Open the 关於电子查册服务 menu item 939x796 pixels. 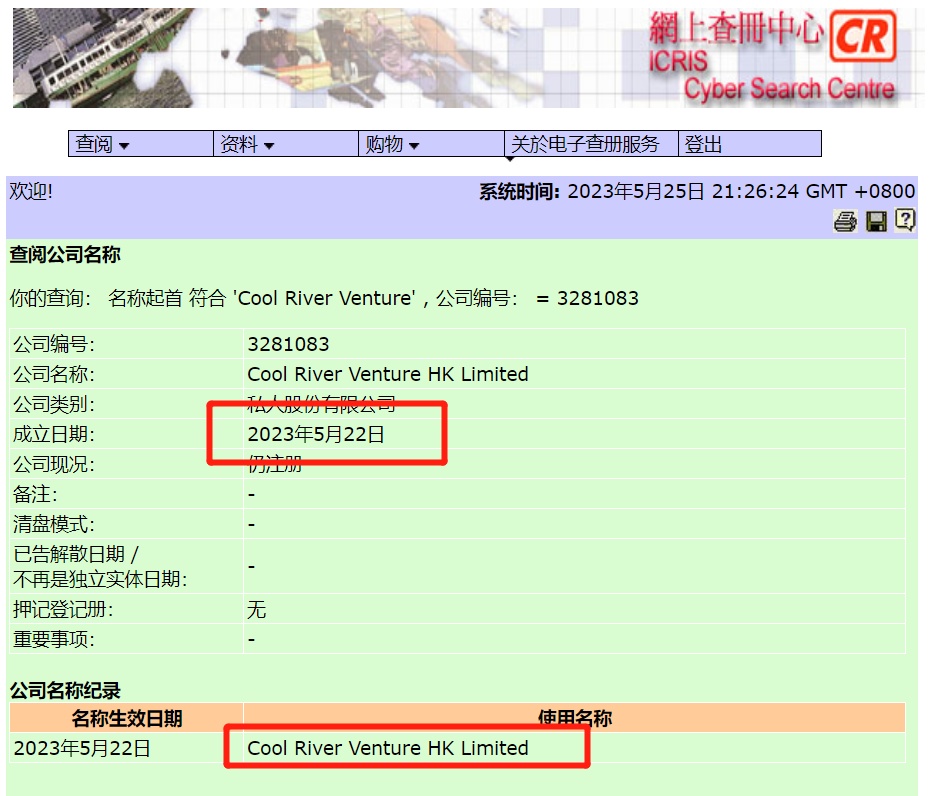coord(591,144)
